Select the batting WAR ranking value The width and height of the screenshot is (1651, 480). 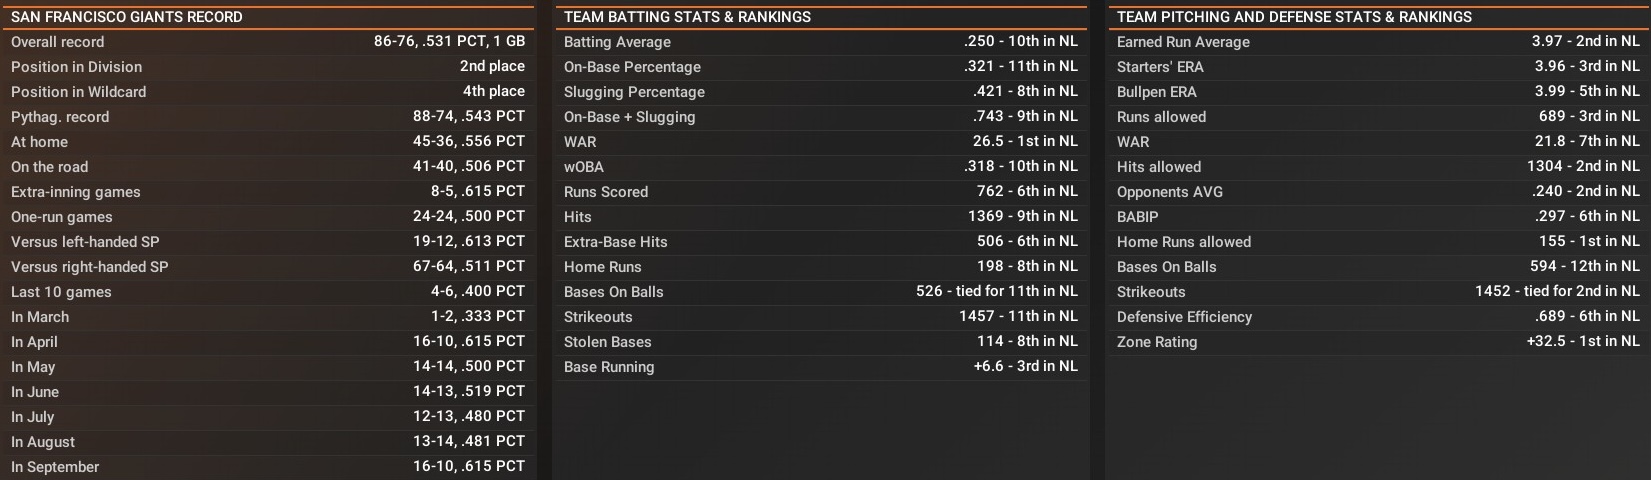tap(1025, 142)
